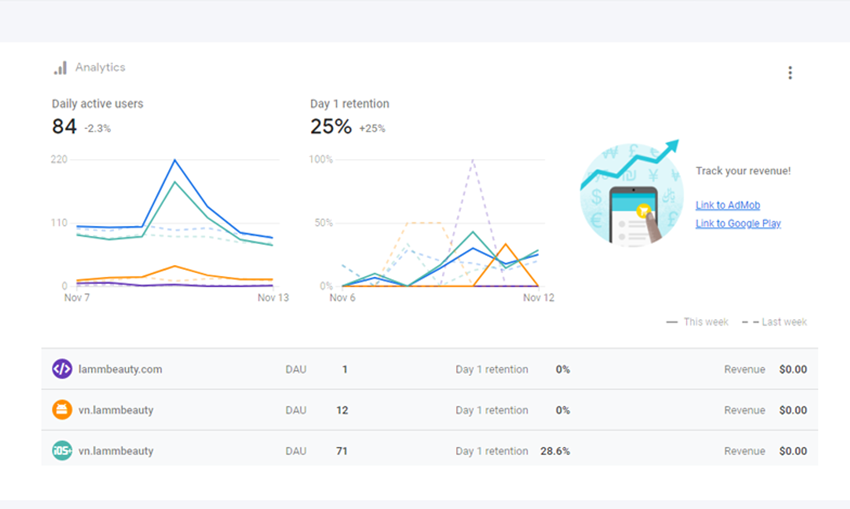Click the purple web app code icon
Viewport: 850px width, 509px height.
pos(62,369)
